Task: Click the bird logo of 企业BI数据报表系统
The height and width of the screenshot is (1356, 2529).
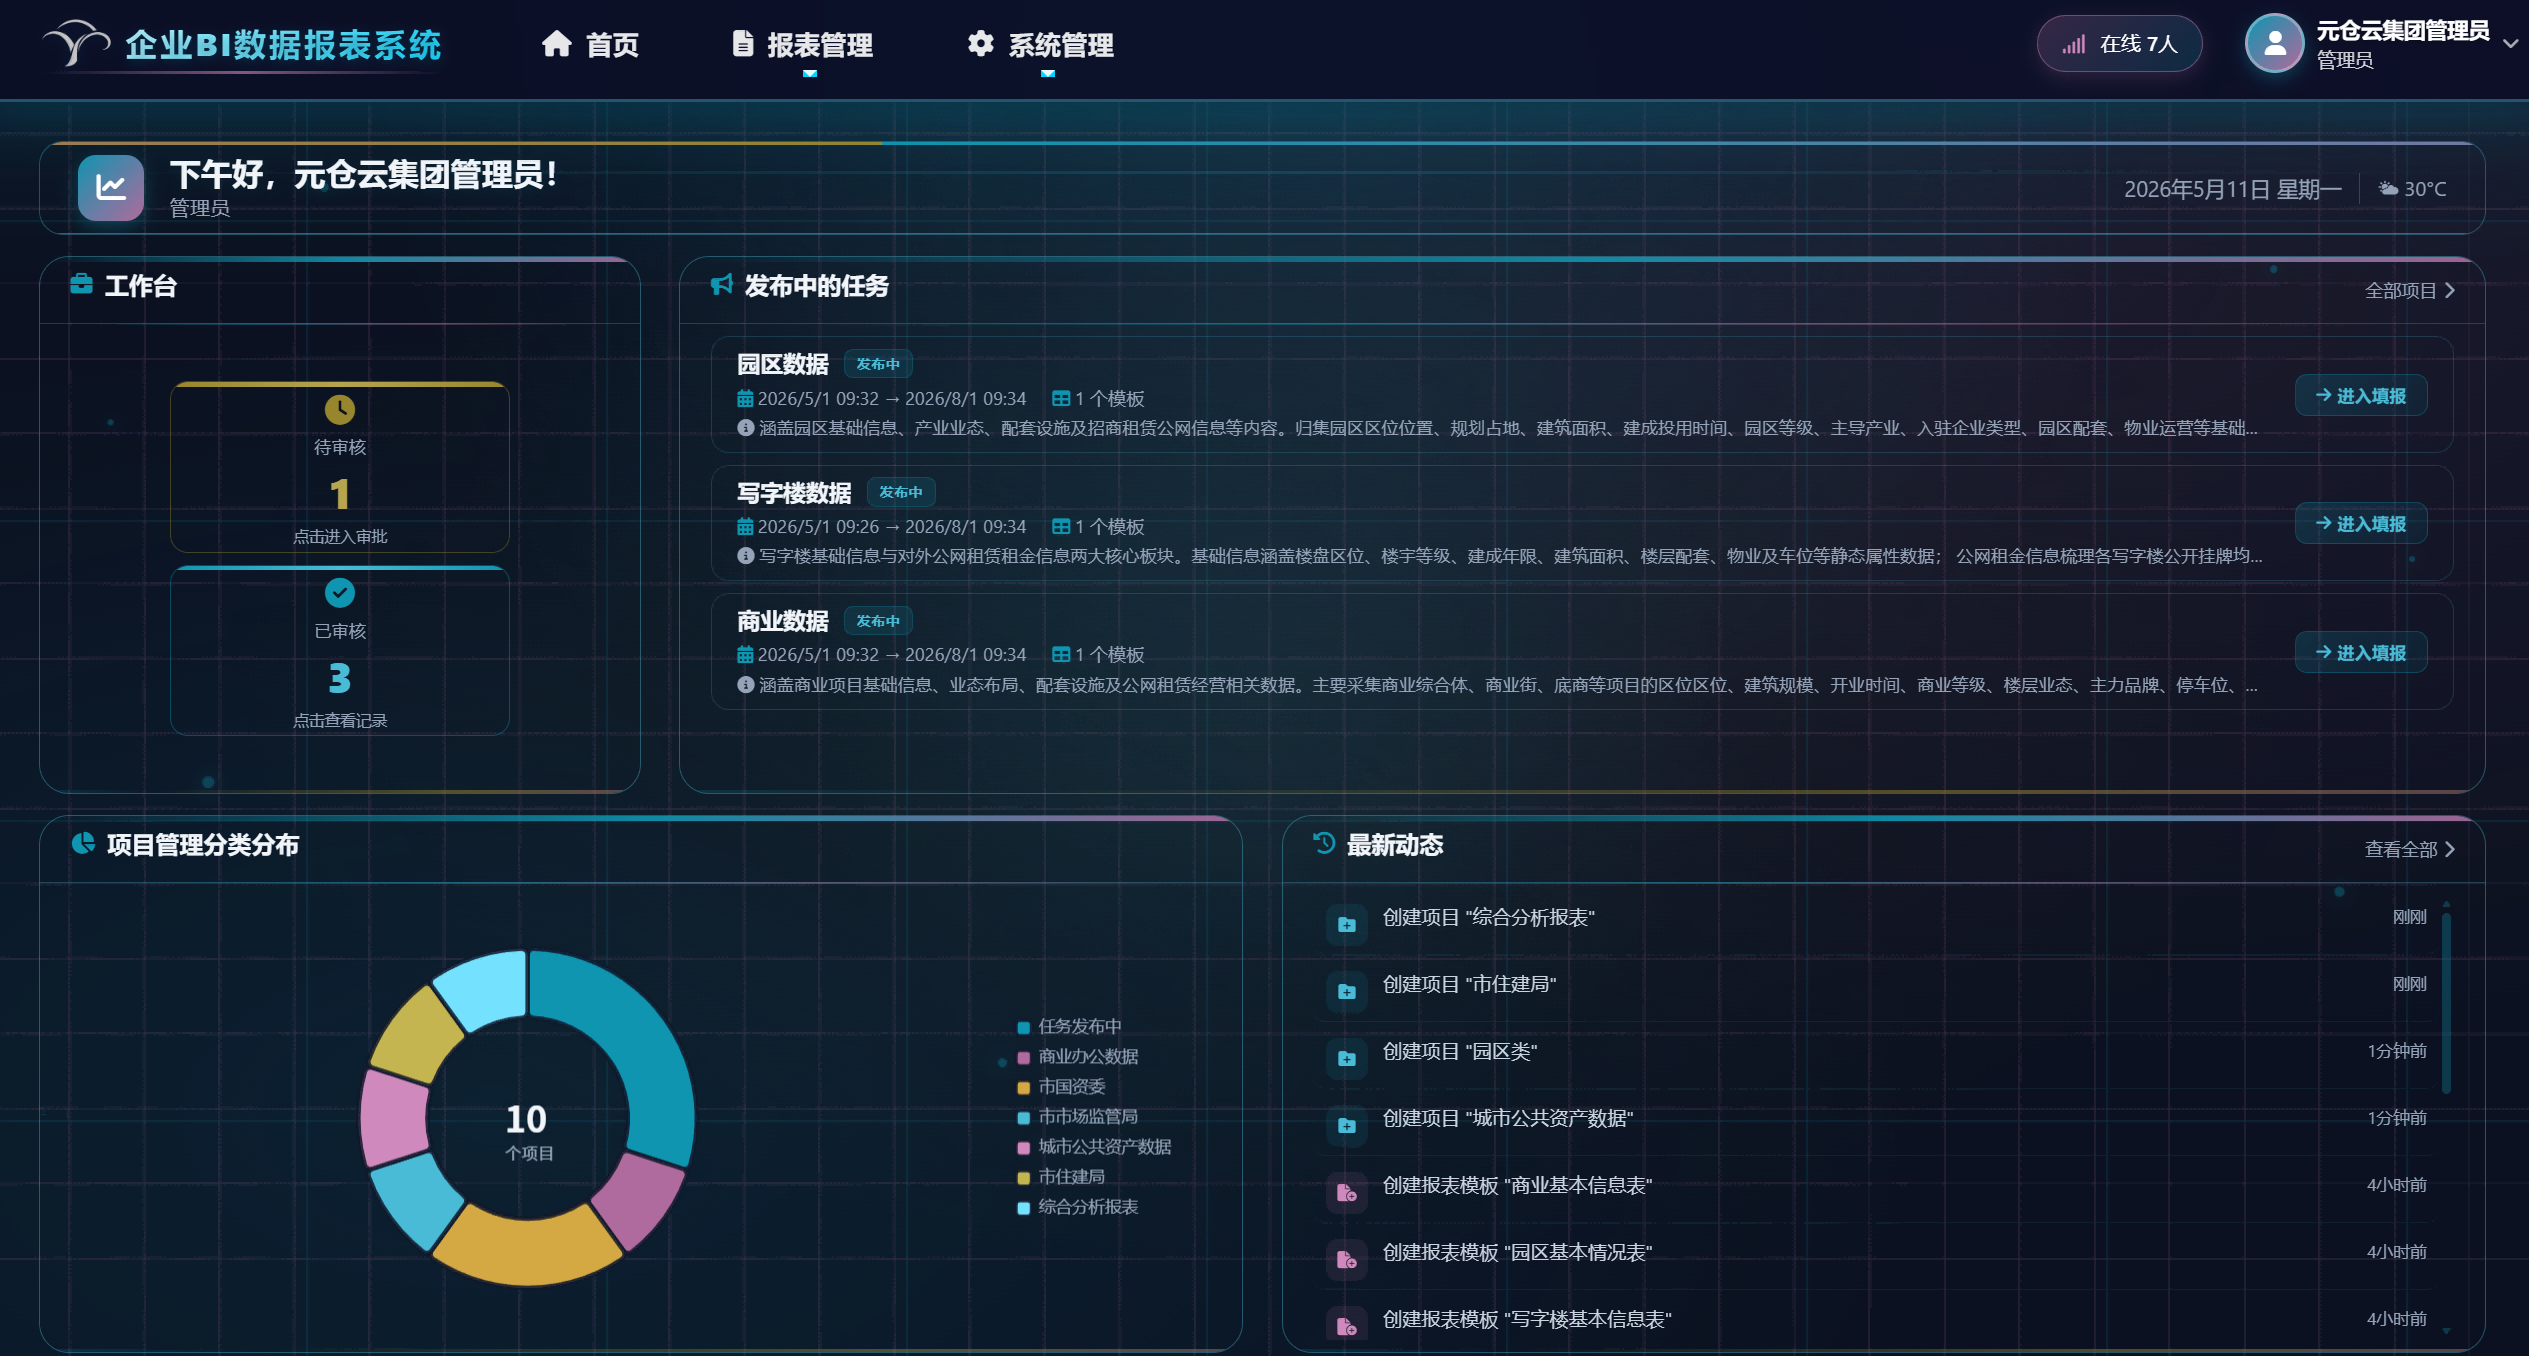Action: [x=76, y=44]
